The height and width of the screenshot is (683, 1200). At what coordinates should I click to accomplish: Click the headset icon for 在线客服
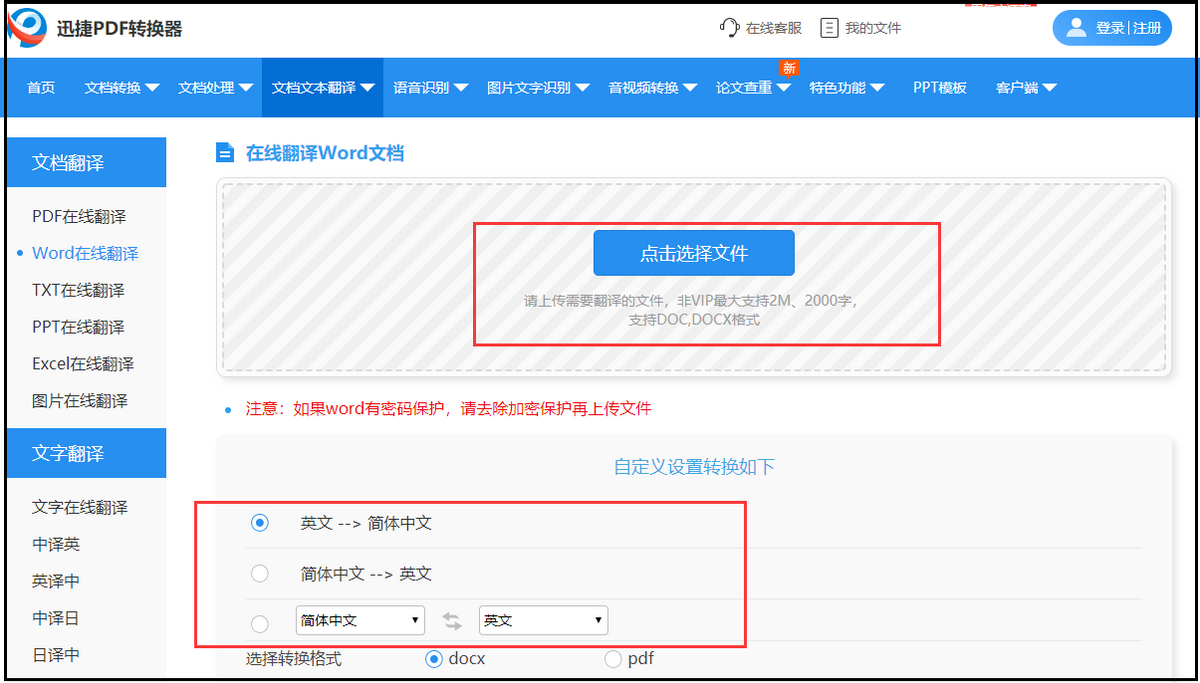729,28
